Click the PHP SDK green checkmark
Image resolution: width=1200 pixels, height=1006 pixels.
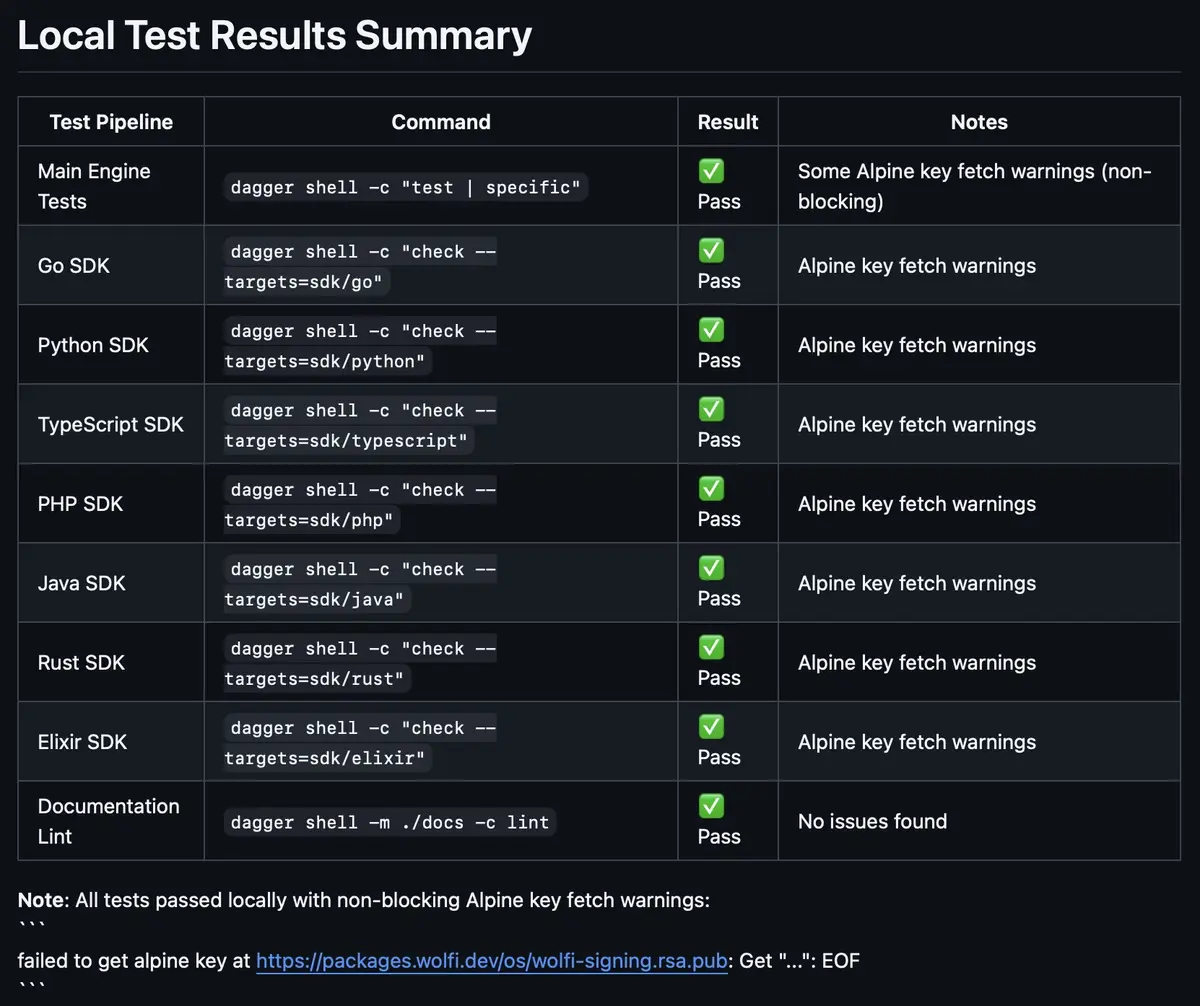click(x=711, y=489)
